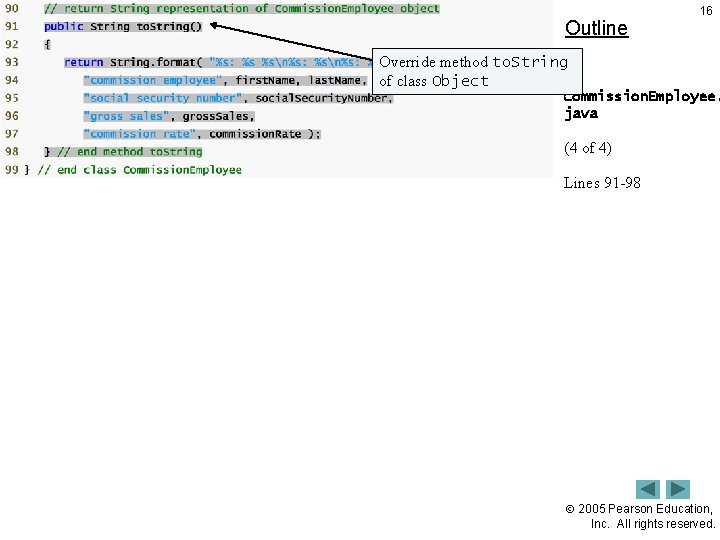Advance with the next slide arrow

coord(678,489)
